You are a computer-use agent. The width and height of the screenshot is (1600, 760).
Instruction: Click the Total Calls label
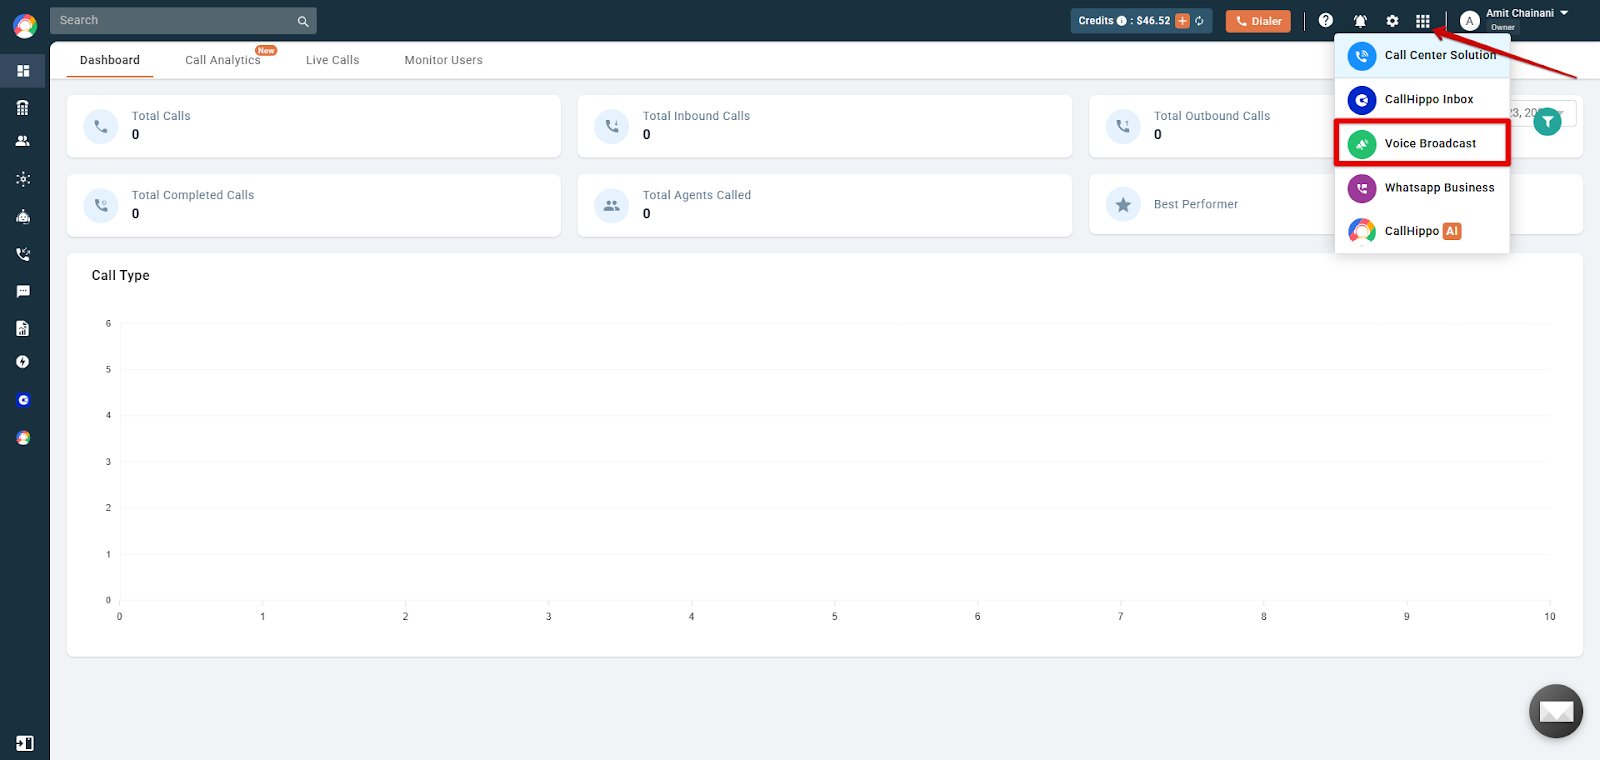pyautogui.click(x=161, y=116)
